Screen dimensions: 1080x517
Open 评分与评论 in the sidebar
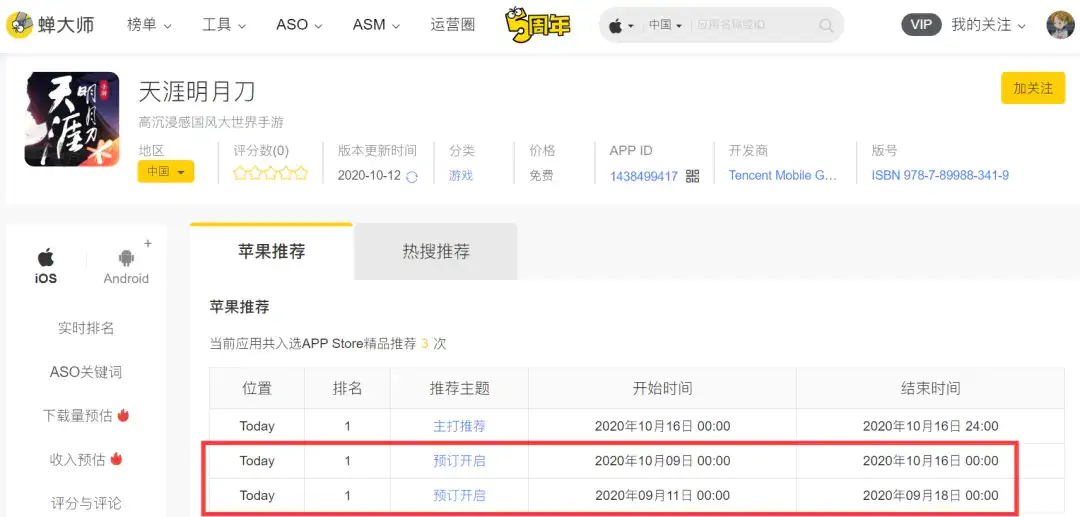click(86, 503)
